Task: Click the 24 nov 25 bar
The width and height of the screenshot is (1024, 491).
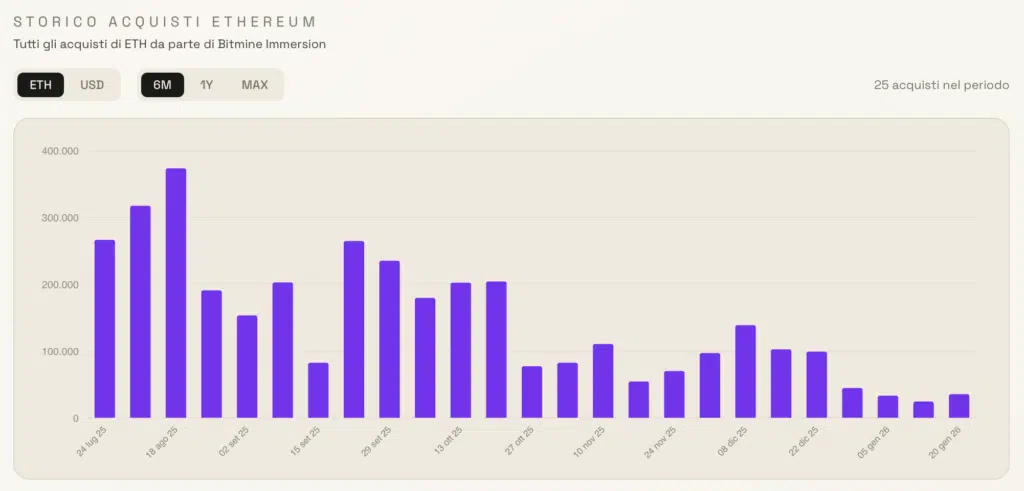Action: pyautogui.click(x=674, y=395)
